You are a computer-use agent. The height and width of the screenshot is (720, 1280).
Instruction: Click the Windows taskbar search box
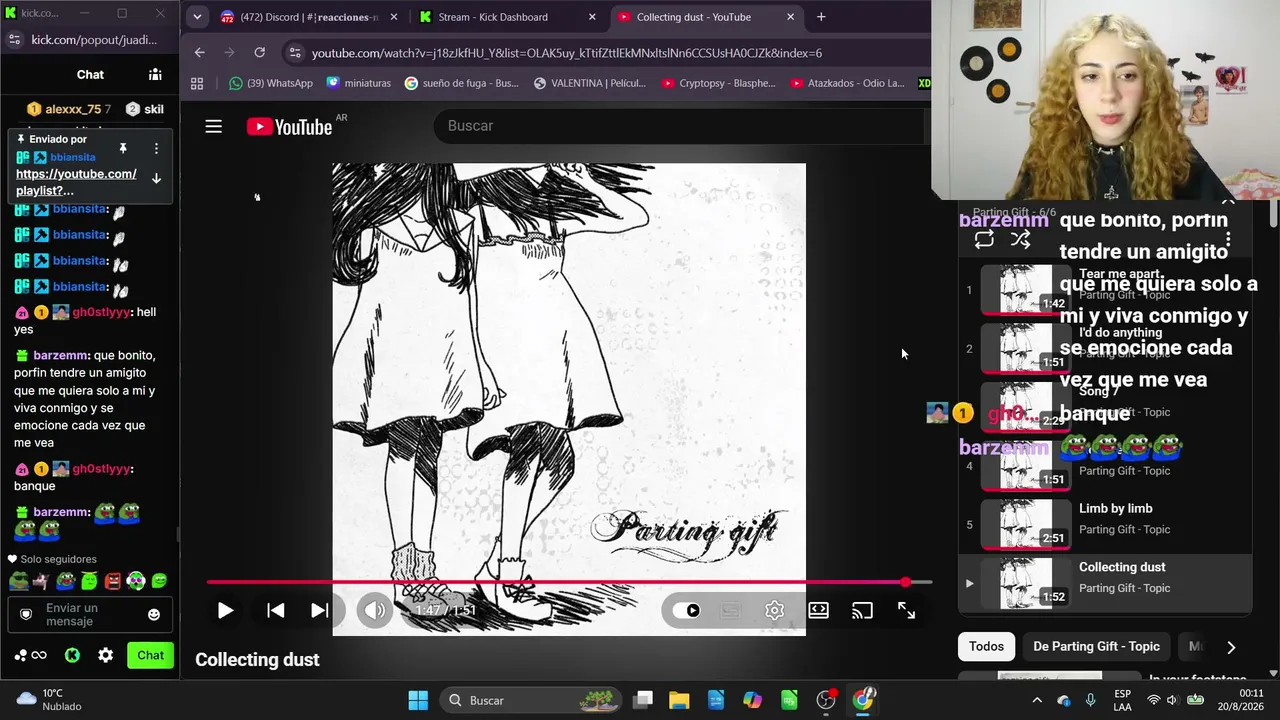click(x=530, y=700)
